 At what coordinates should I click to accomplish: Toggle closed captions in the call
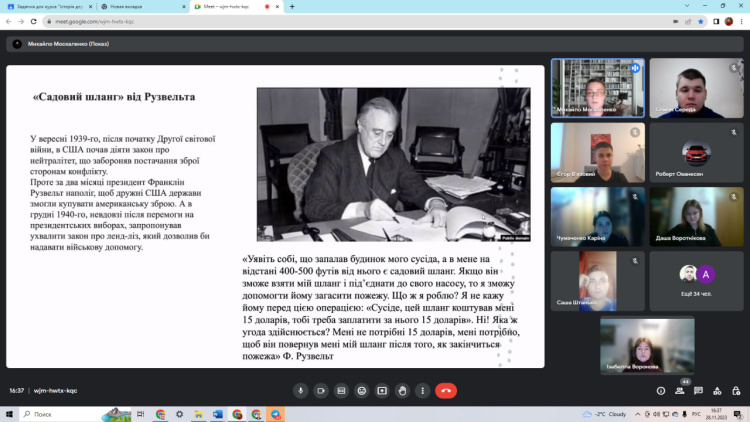pyautogui.click(x=341, y=390)
